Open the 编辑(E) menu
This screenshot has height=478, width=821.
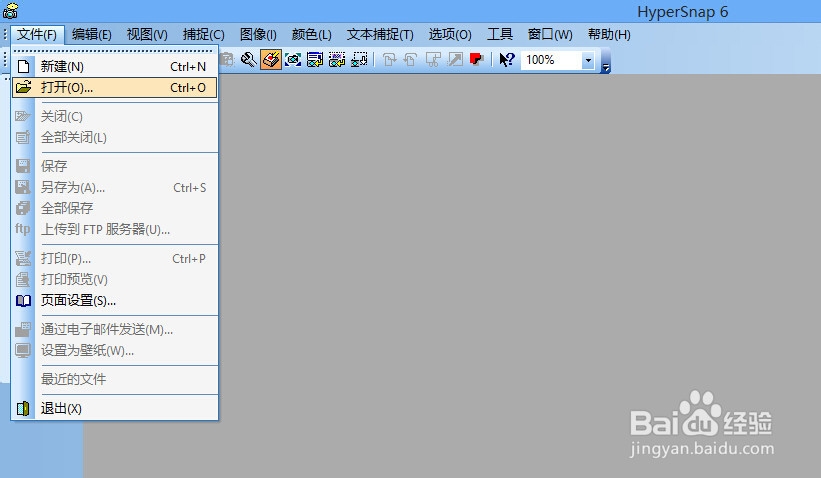point(92,35)
